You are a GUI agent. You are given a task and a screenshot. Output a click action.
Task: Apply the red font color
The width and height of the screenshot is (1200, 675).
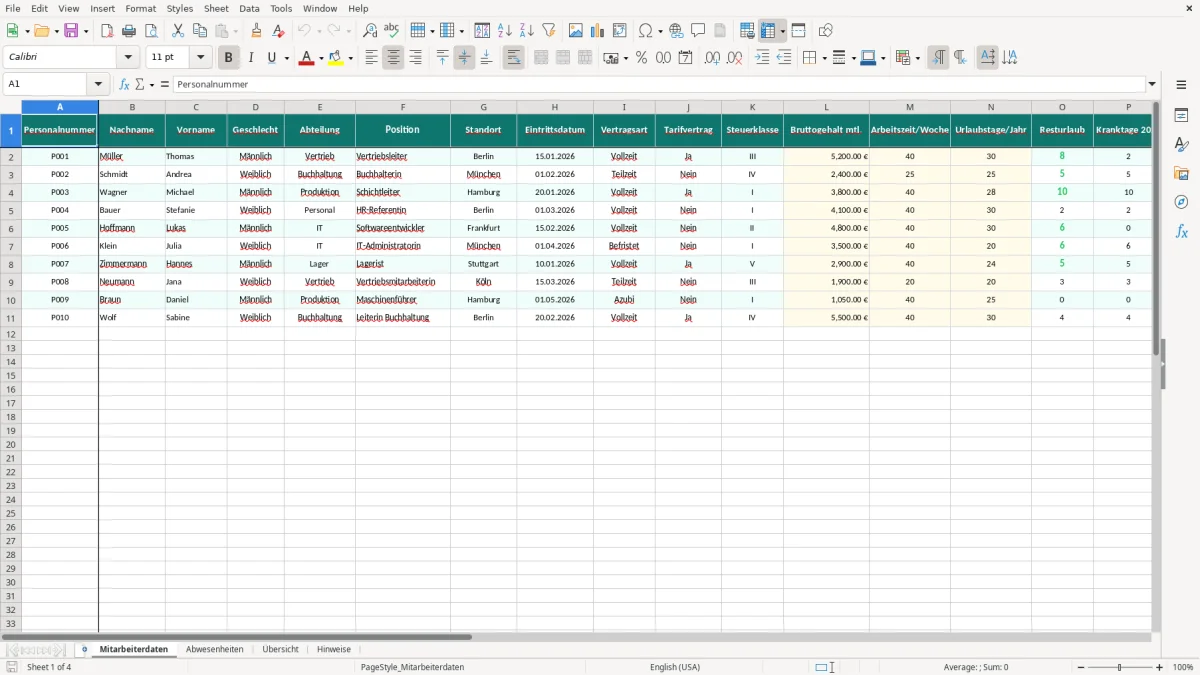click(x=306, y=58)
